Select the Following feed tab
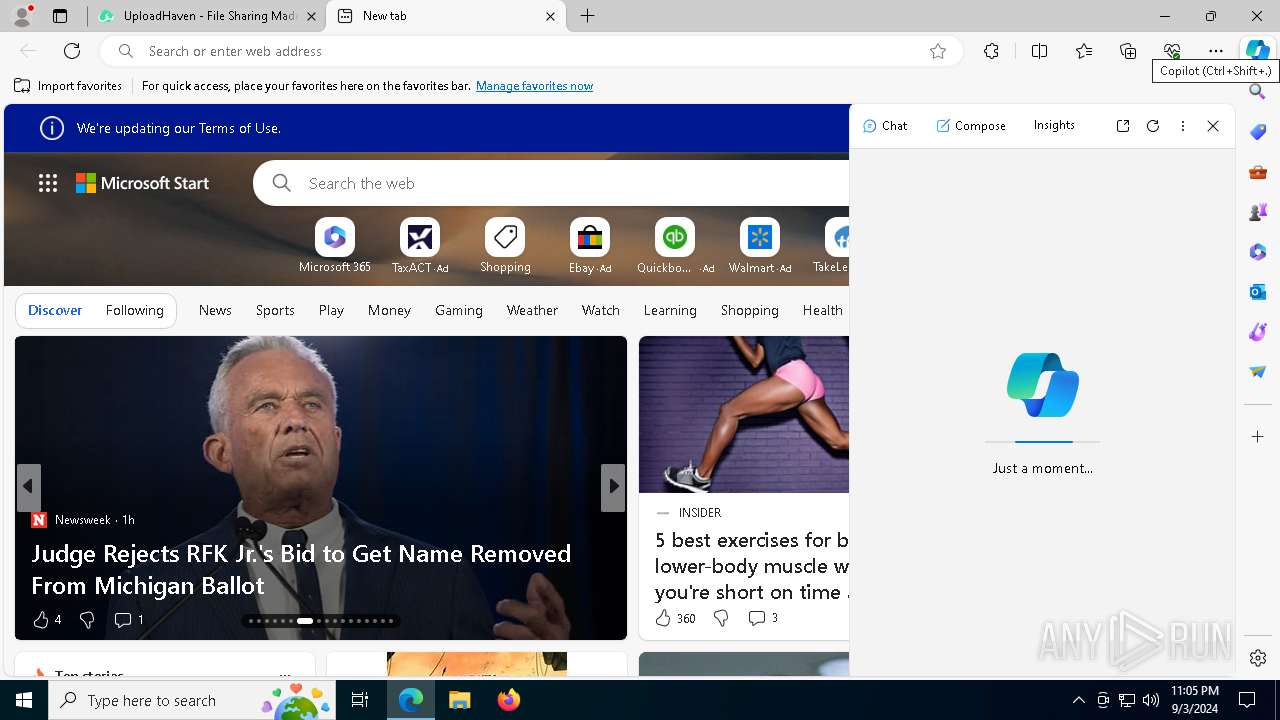Image resolution: width=1280 pixels, height=720 pixels. click(134, 310)
